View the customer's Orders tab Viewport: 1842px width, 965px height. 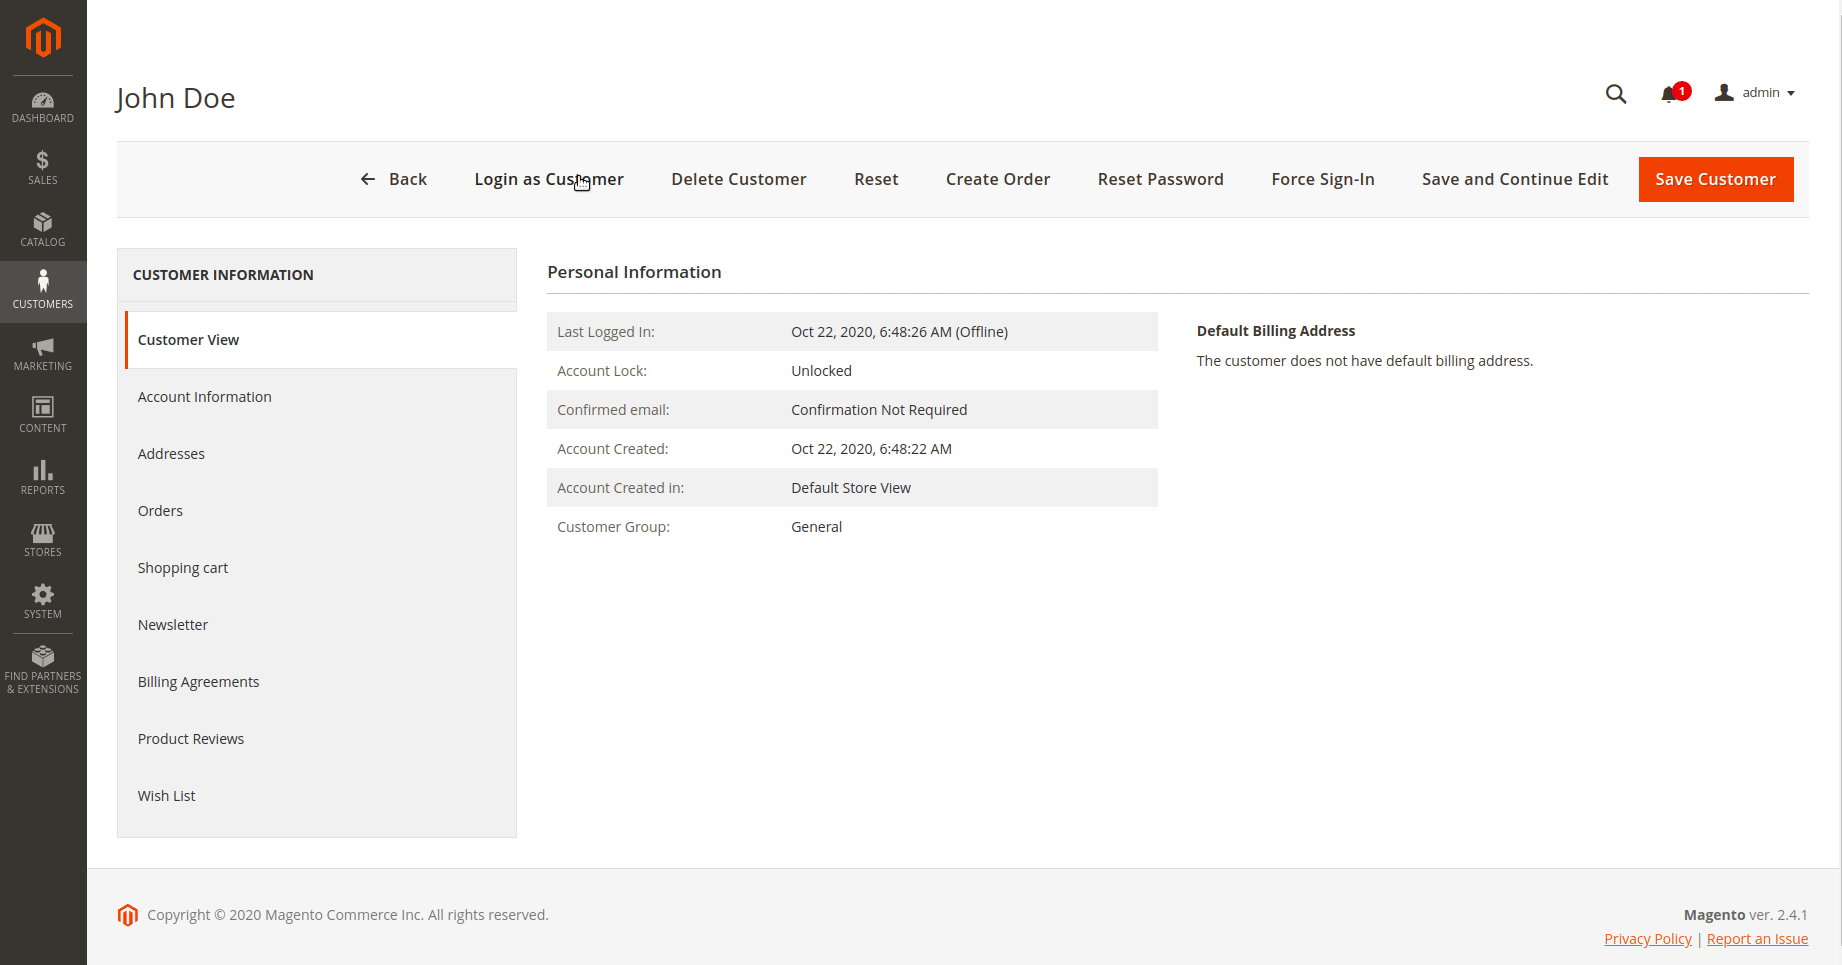(x=160, y=510)
